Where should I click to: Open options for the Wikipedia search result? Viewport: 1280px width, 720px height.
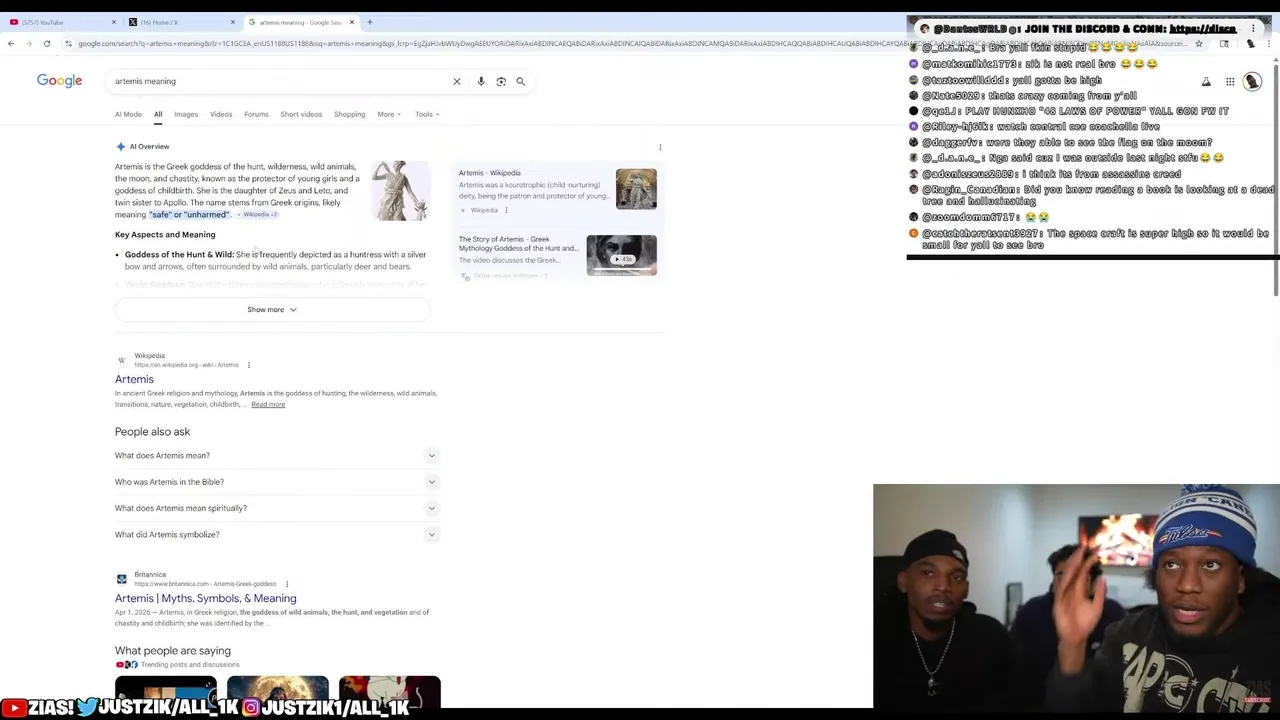[x=249, y=365]
